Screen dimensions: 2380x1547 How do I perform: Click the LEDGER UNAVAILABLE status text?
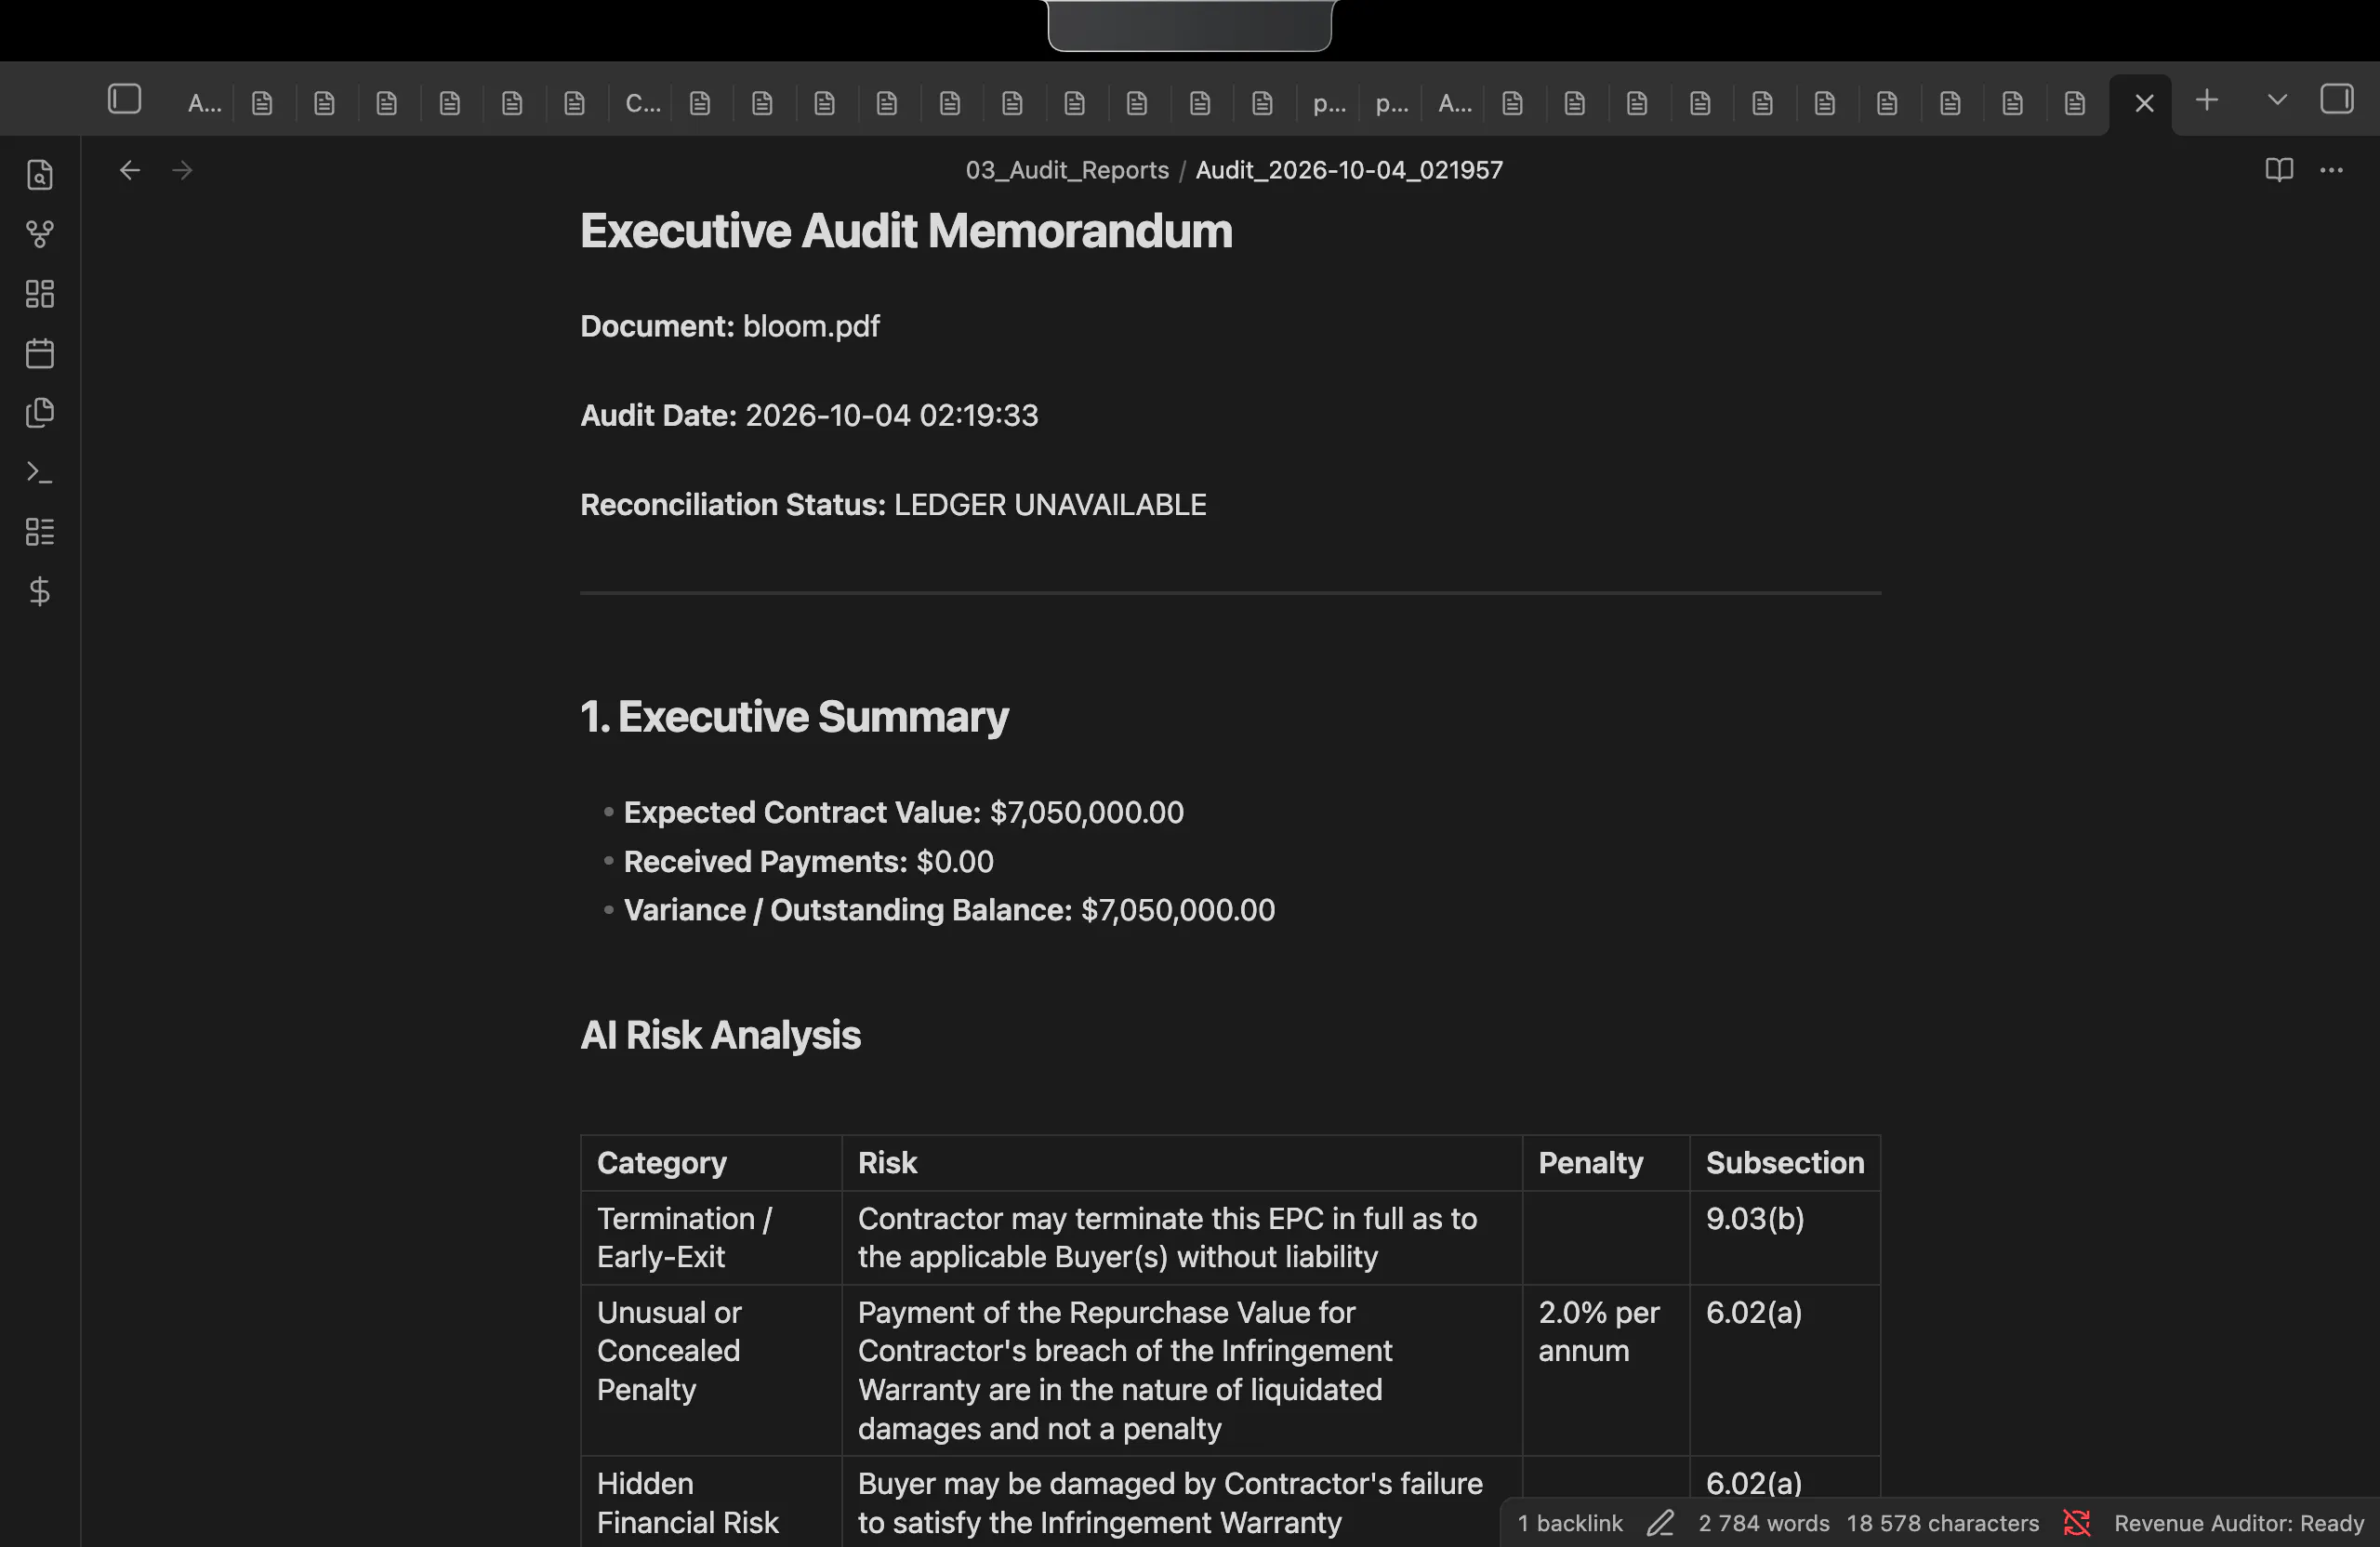(1050, 505)
